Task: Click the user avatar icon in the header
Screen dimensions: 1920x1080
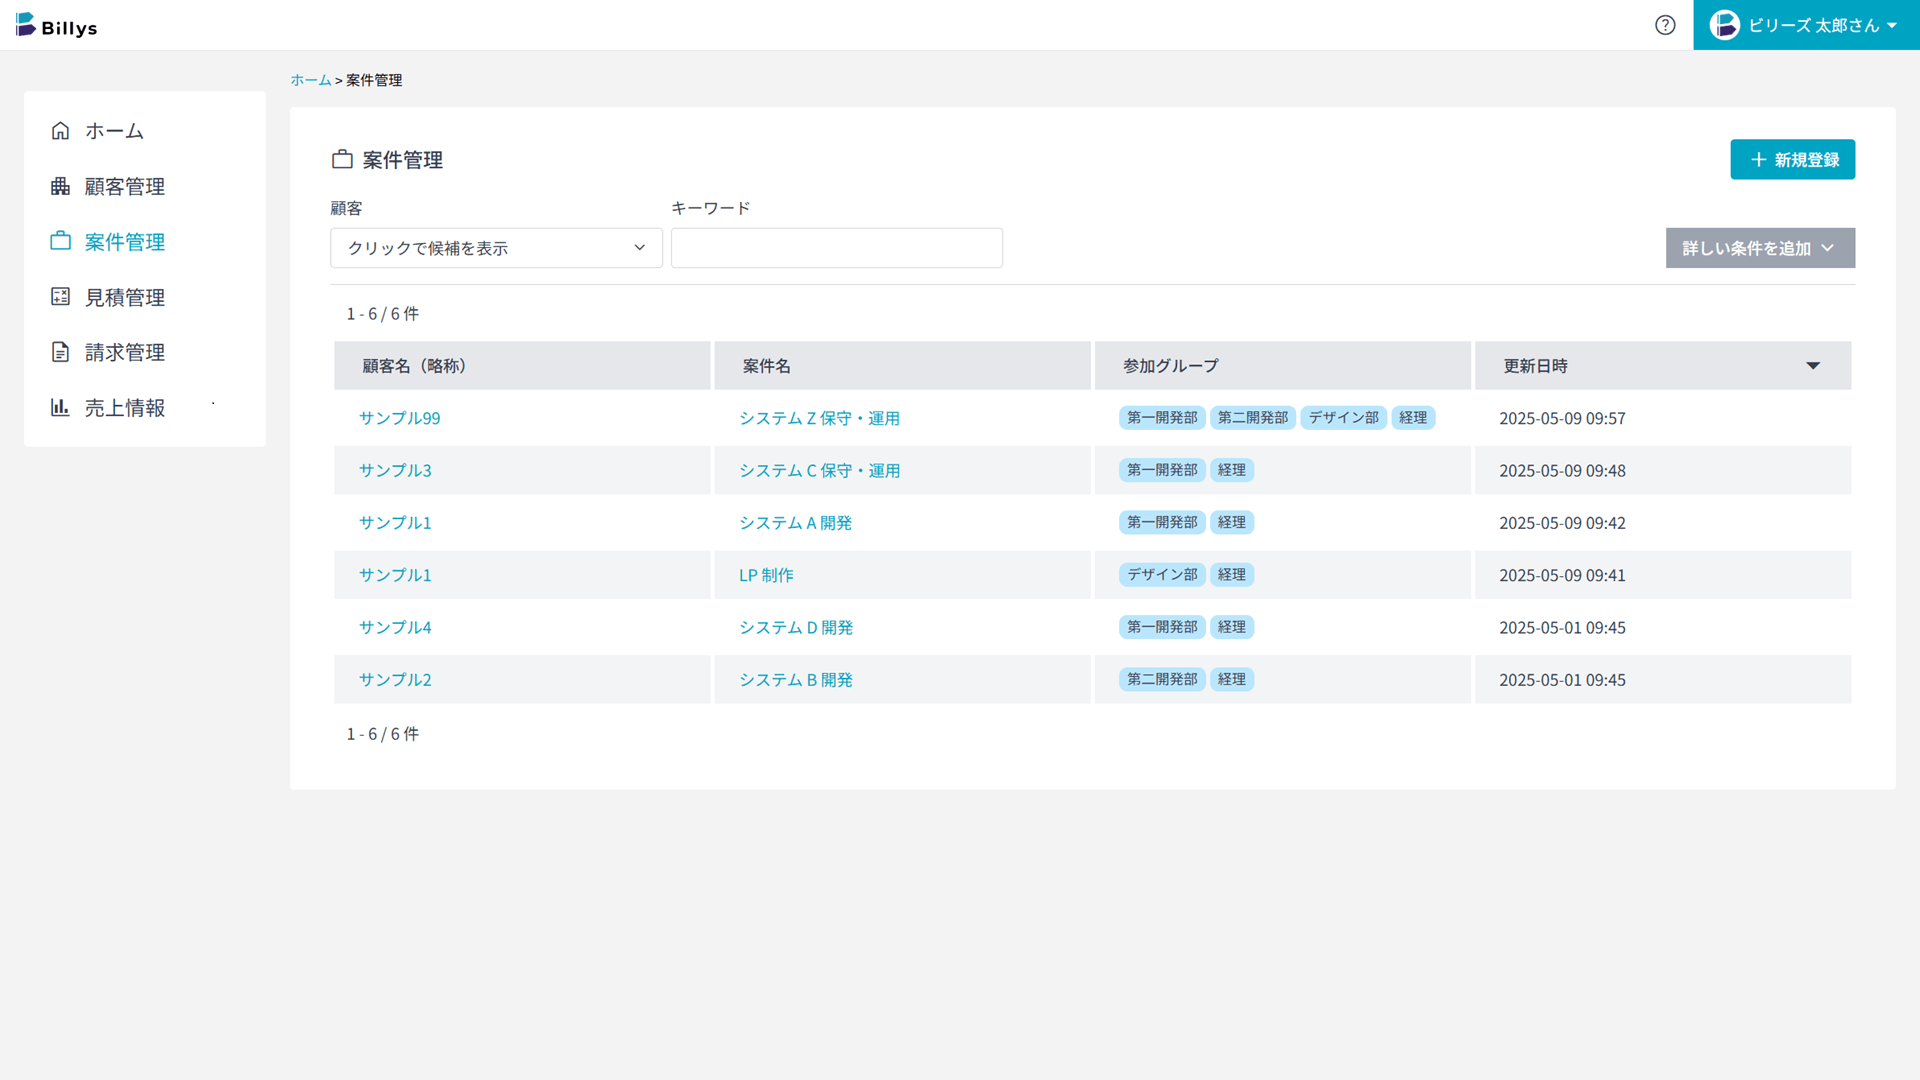Action: click(x=1724, y=25)
